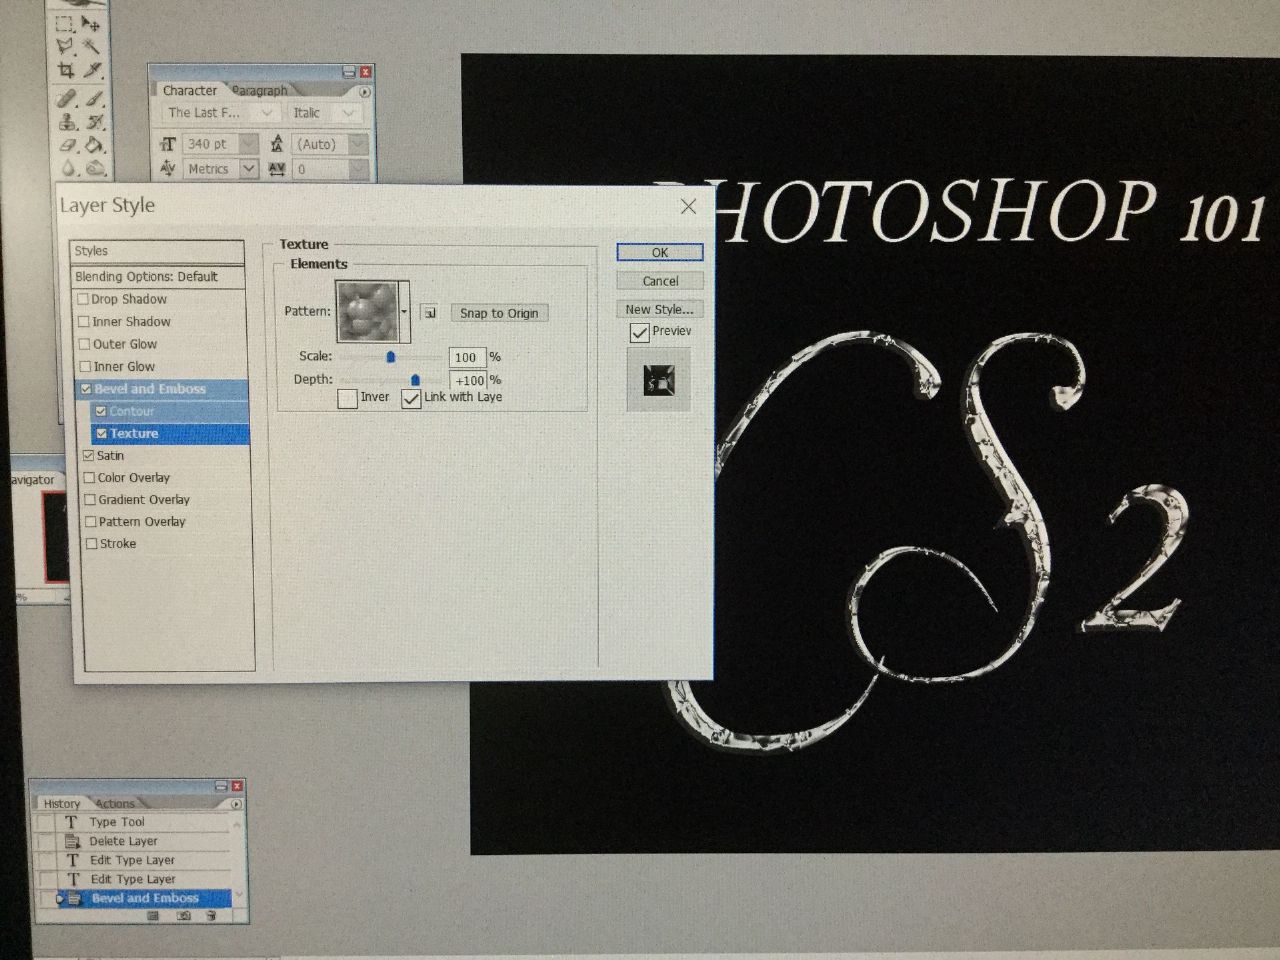The width and height of the screenshot is (1280, 960).
Task: Select the Sponge tool beside Blur
Action: click(96, 169)
